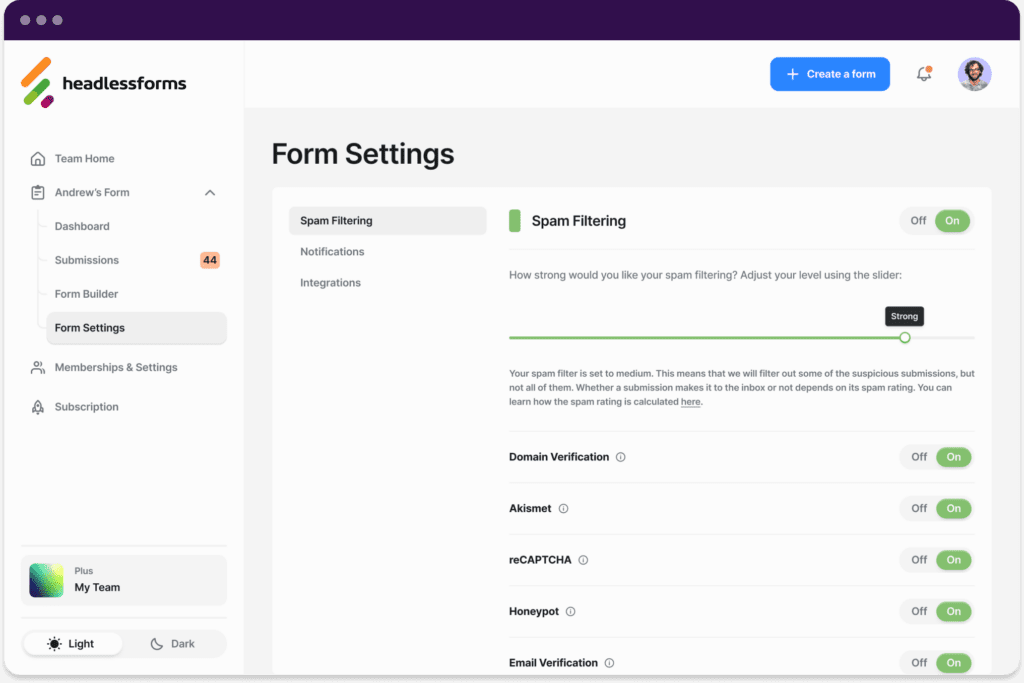Click the headlessforms logo
This screenshot has height=683, width=1024.
click(103, 81)
